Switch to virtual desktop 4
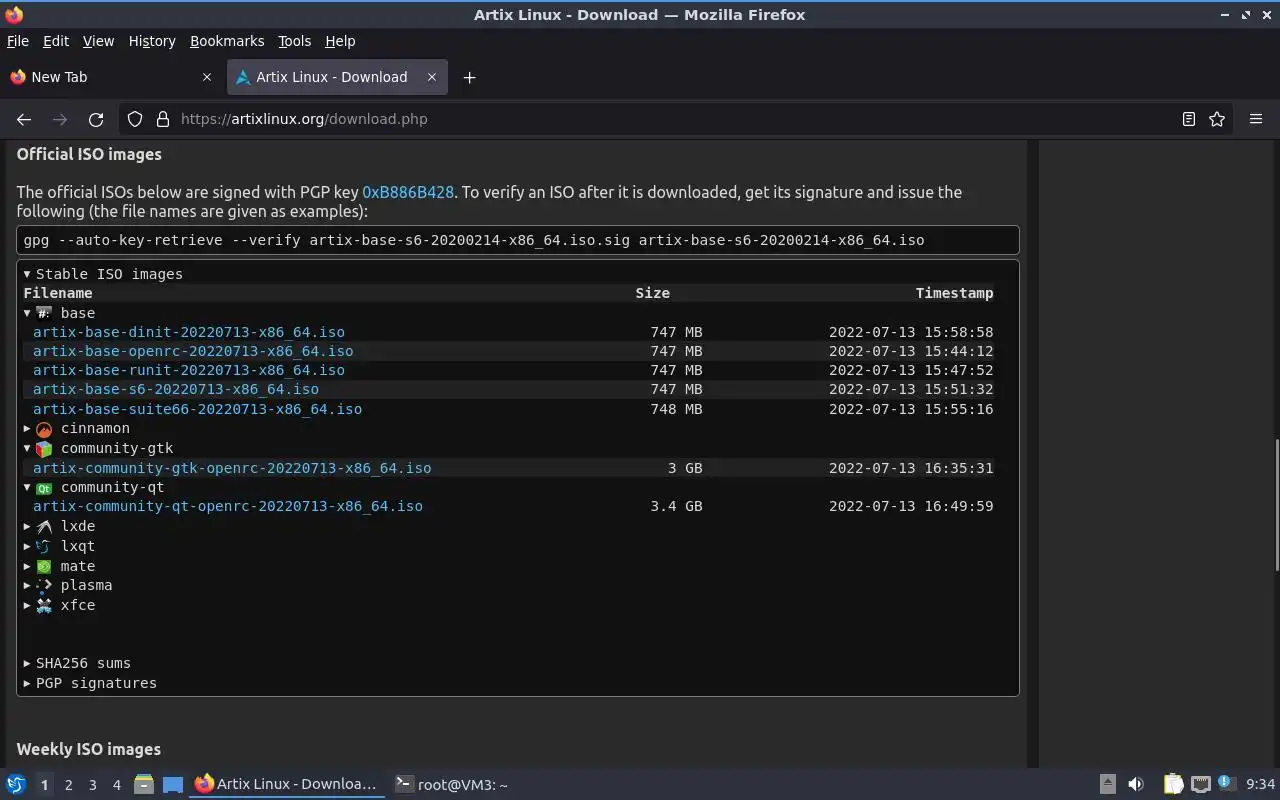The width and height of the screenshot is (1280, 800). tap(116, 785)
